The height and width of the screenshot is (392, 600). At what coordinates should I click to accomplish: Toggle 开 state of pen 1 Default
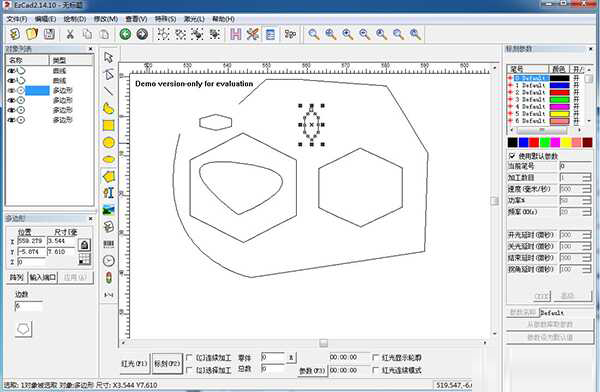[x=576, y=85]
